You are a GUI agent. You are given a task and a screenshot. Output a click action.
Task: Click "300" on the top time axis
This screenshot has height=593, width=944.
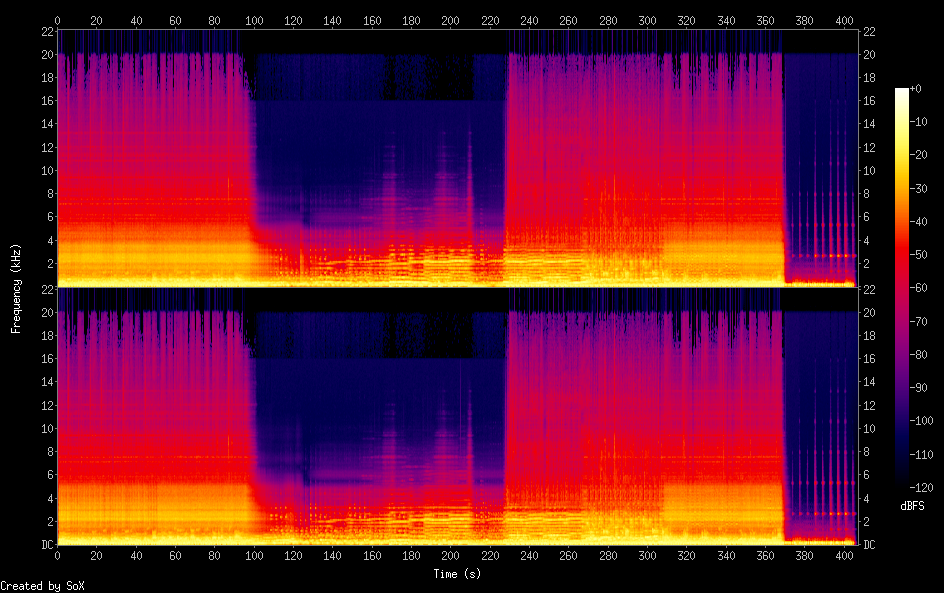[647, 20]
